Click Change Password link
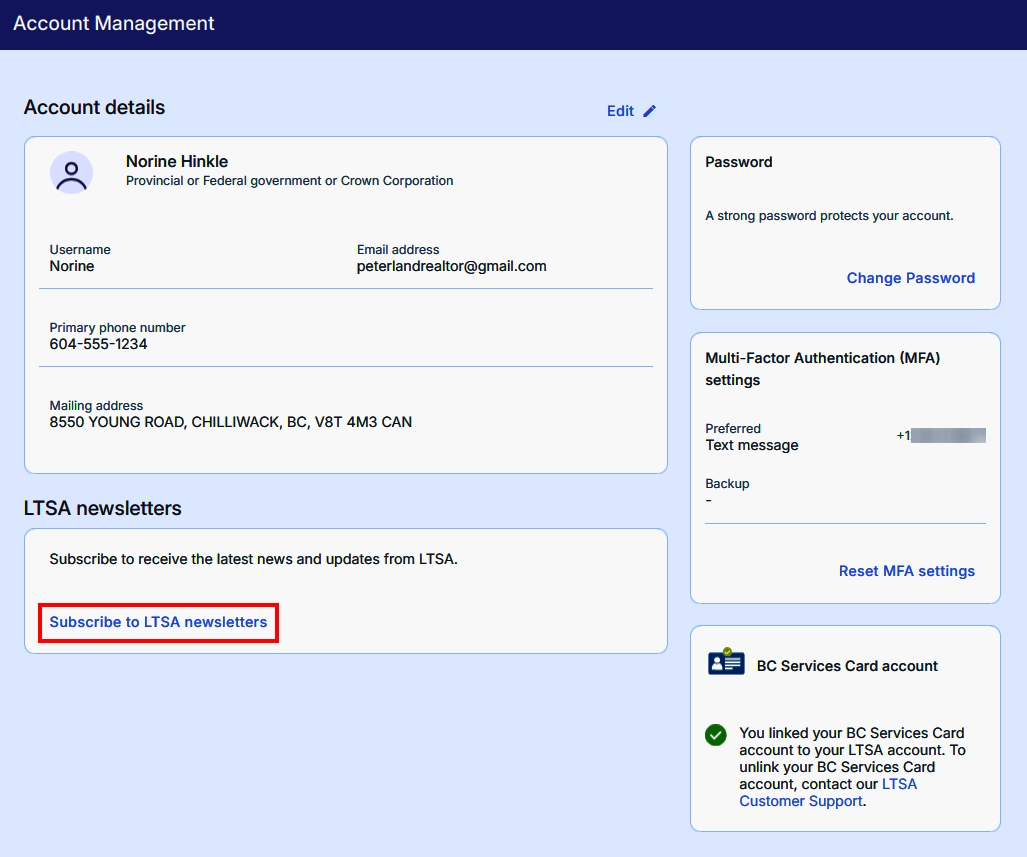Screen dimensions: 1027x857 (x=910, y=278)
